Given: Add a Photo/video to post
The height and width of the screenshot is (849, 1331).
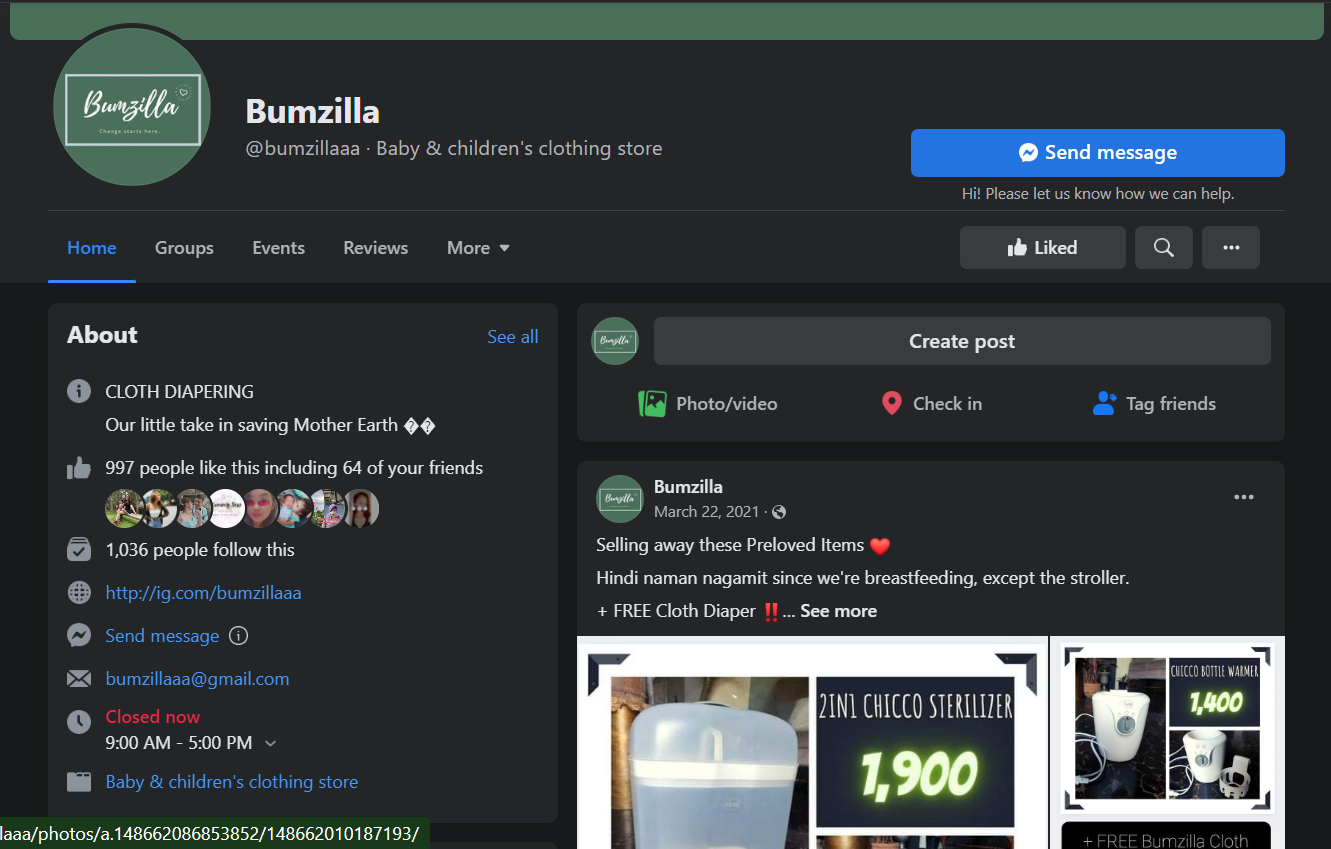Looking at the screenshot, I should click(708, 404).
